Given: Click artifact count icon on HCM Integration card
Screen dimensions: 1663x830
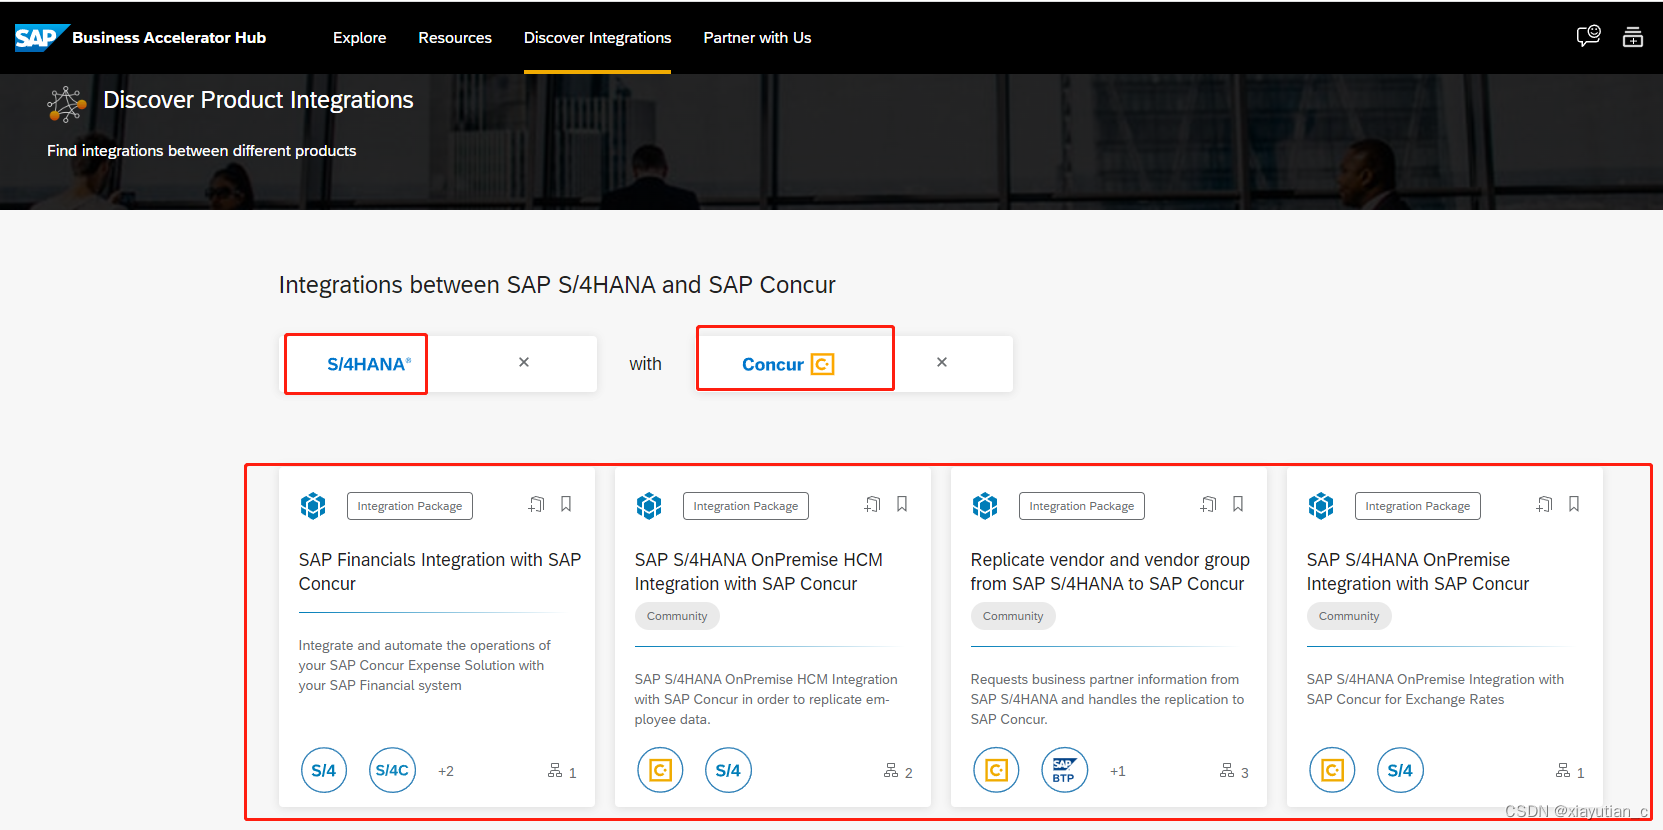Looking at the screenshot, I should (x=891, y=770).
